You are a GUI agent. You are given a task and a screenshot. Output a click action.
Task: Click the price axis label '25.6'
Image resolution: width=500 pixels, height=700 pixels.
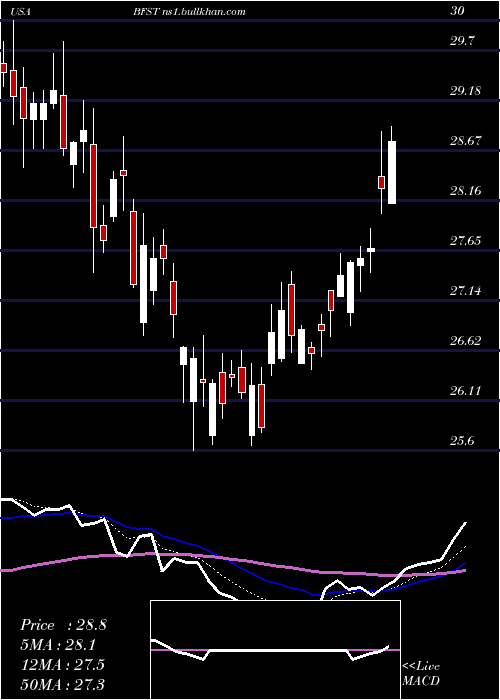tap(462, 441)
